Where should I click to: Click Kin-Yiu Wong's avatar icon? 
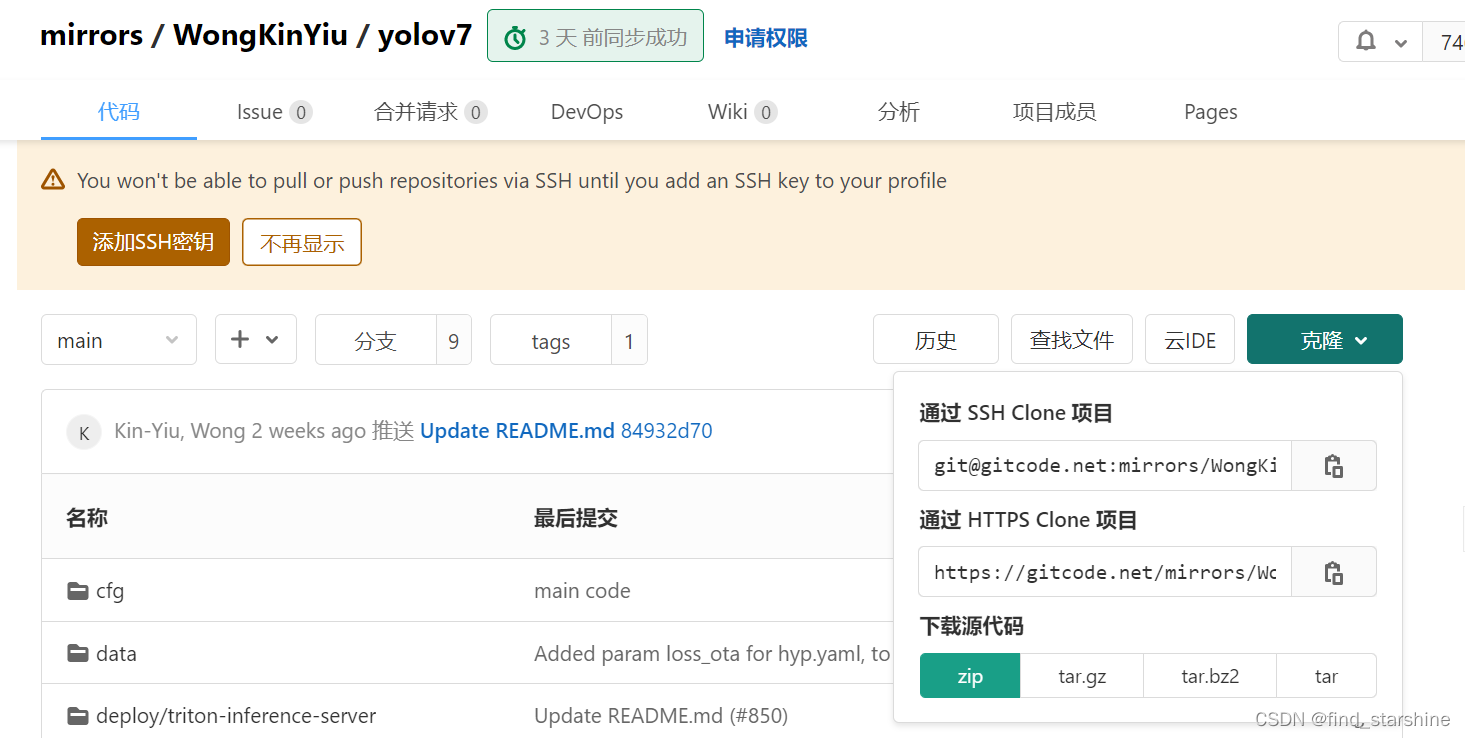click(x=84, y=432)
